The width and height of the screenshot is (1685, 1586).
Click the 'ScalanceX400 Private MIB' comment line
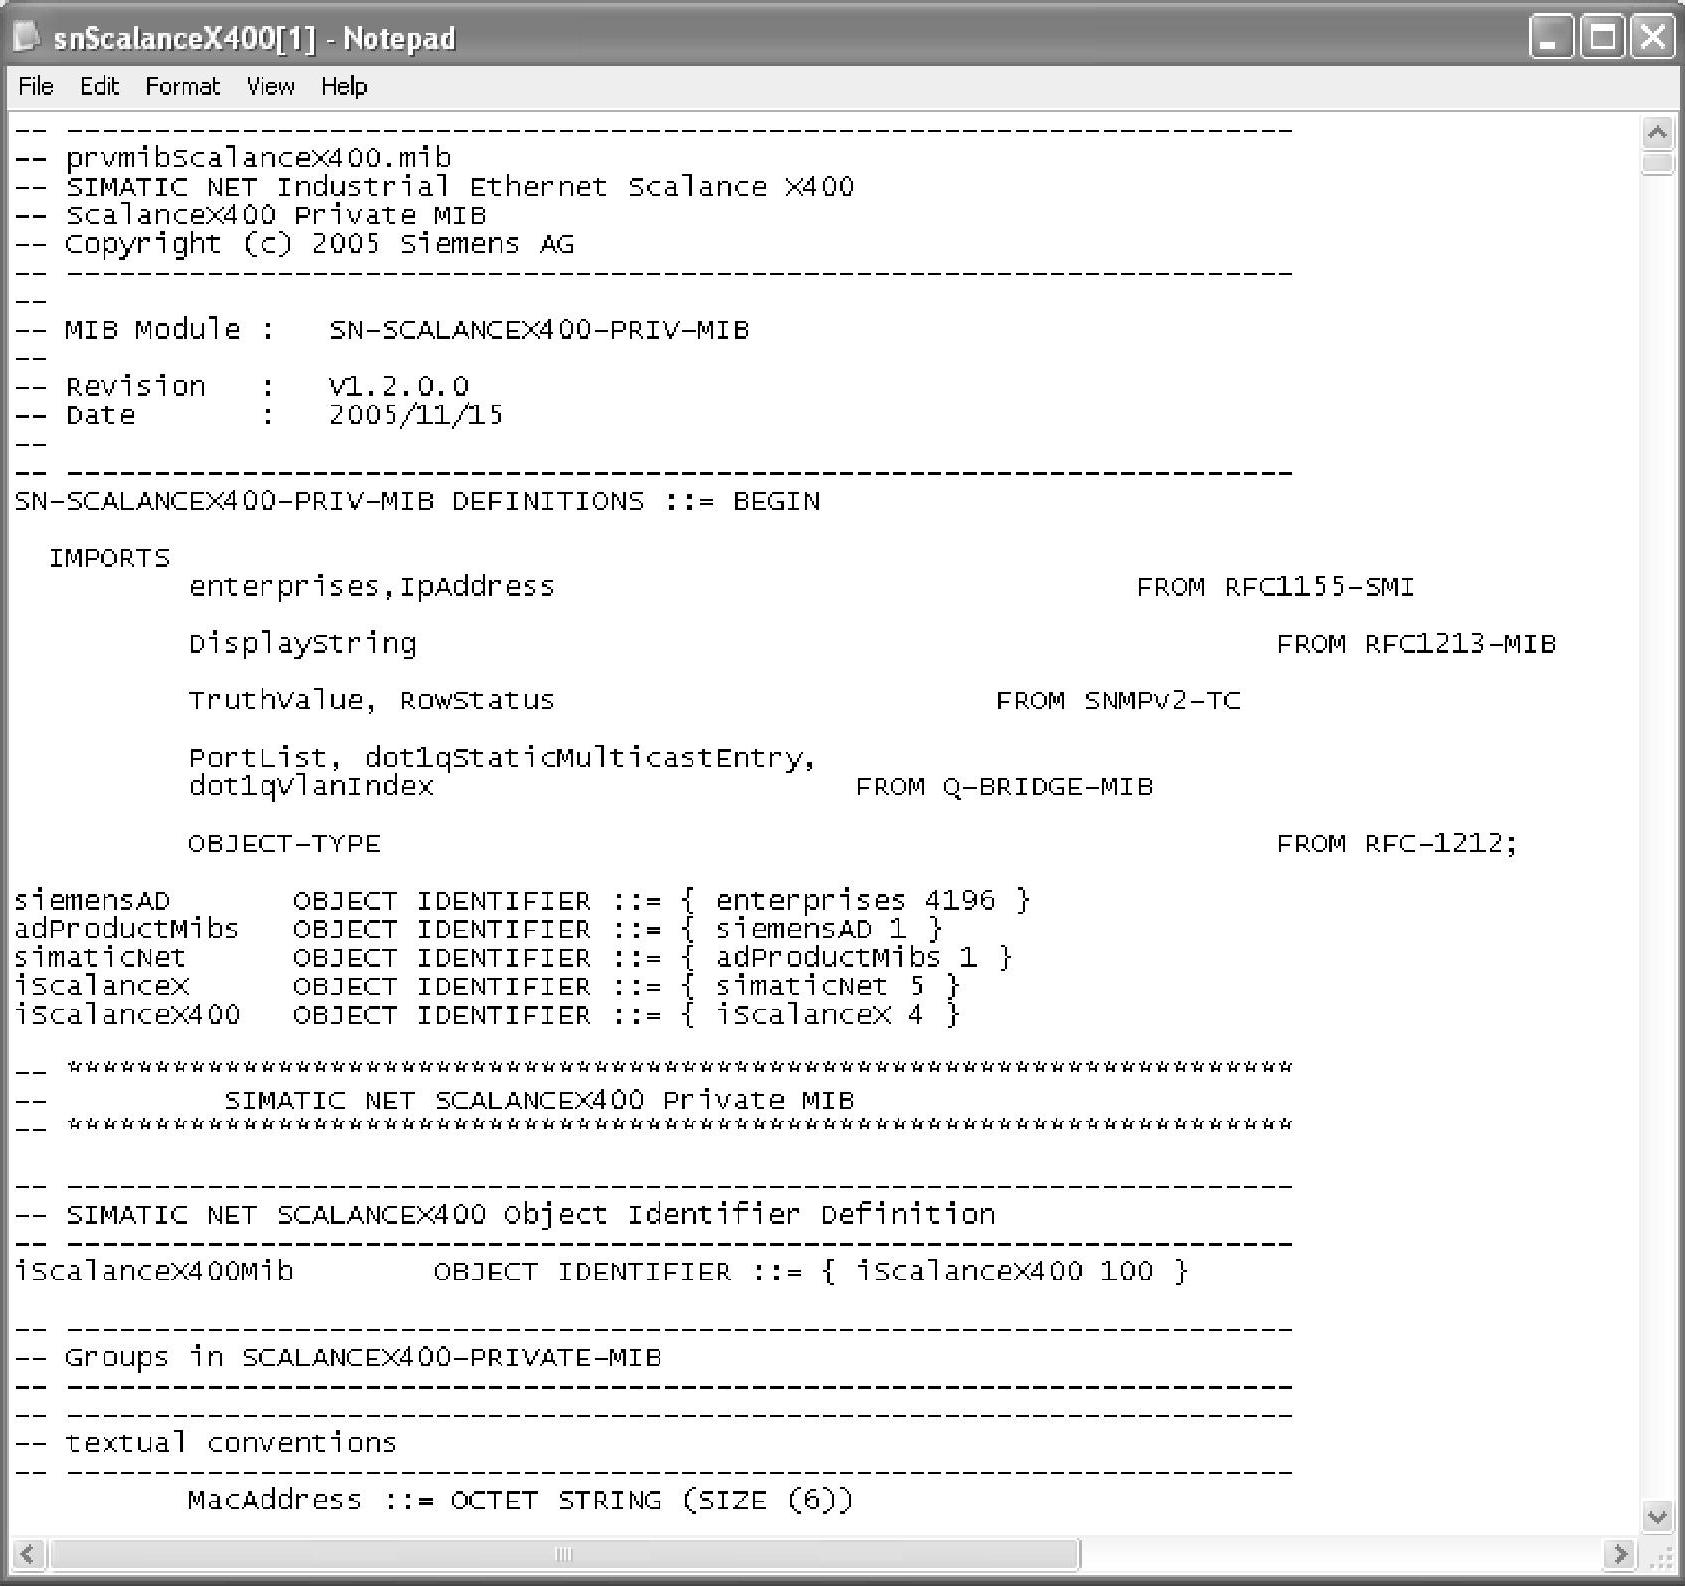276,215
